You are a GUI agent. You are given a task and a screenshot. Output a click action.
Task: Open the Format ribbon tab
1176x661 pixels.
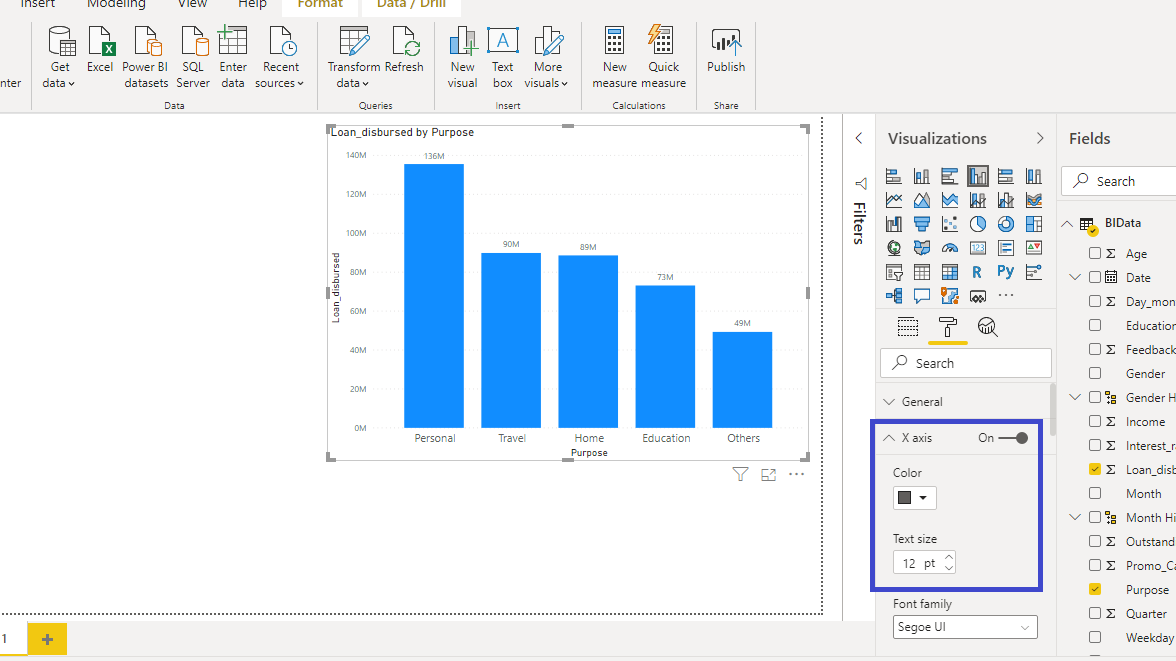tap(320, 5)
